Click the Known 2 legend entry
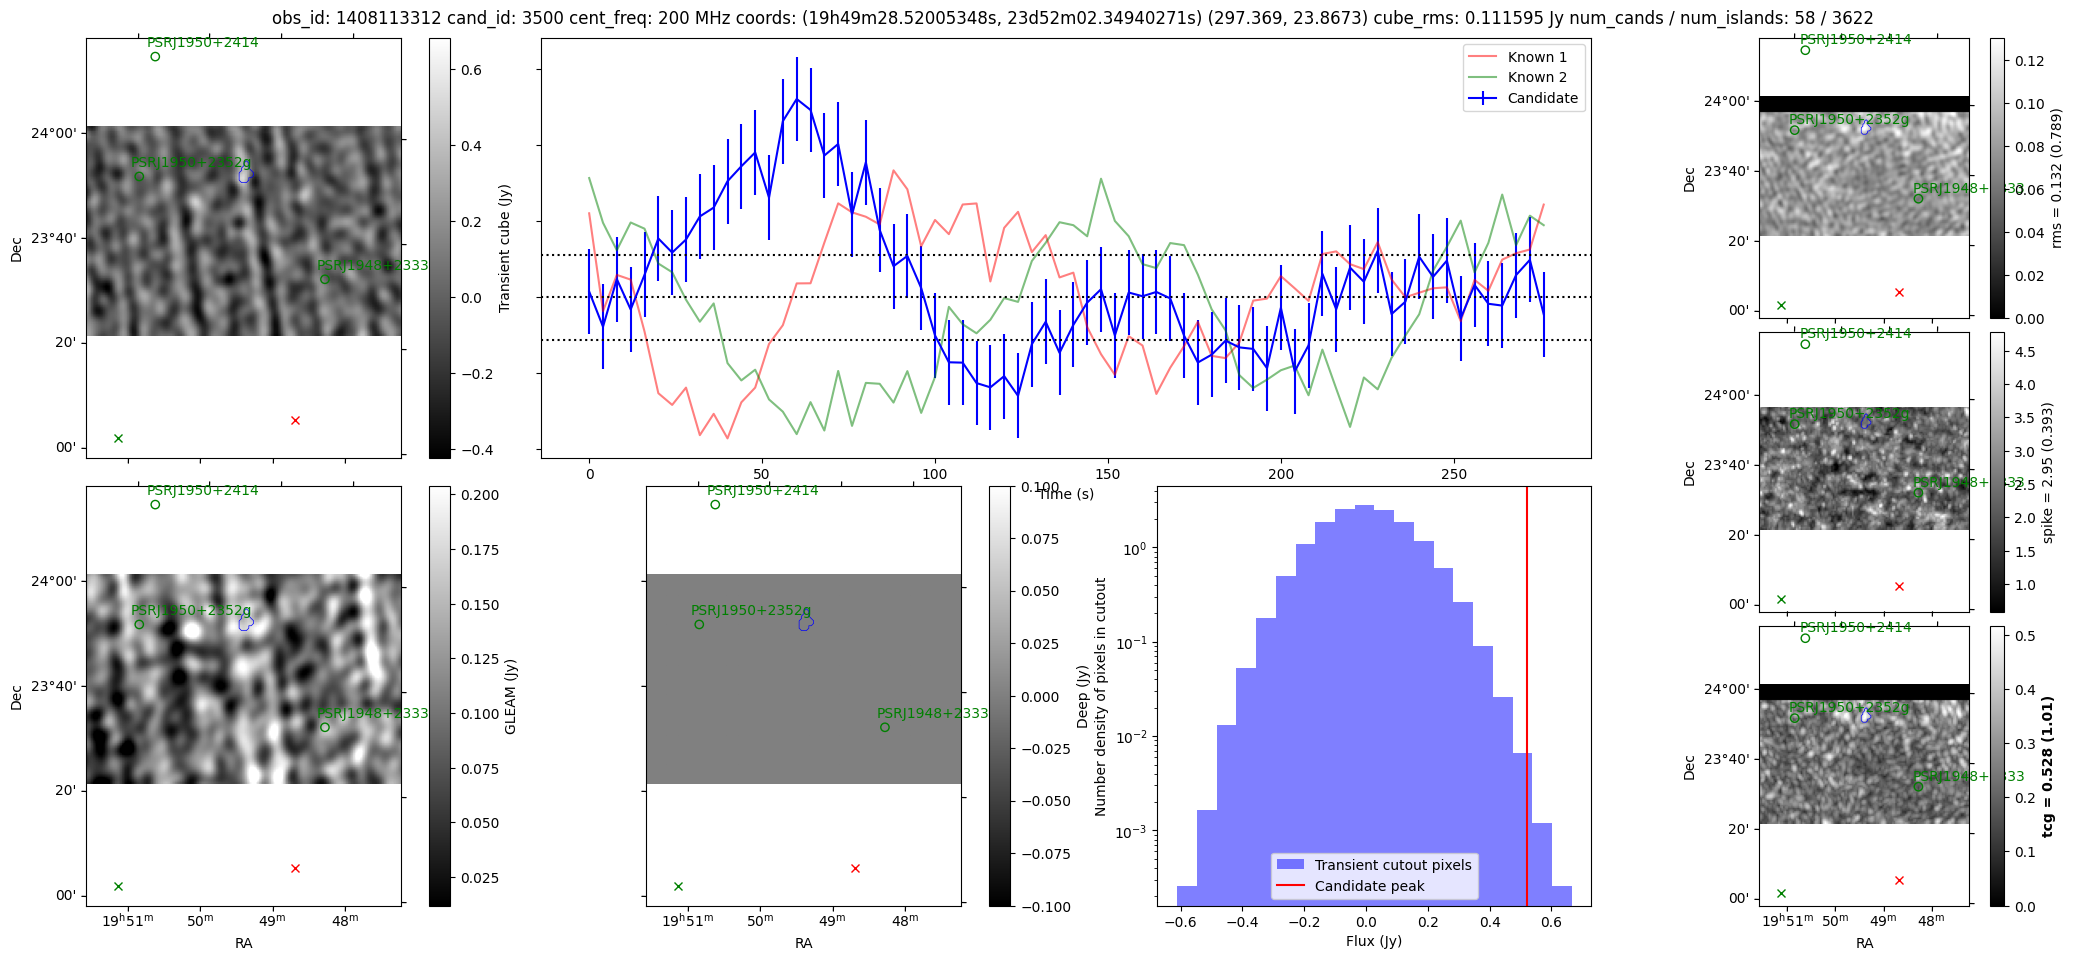 (x=1537, y=77)
